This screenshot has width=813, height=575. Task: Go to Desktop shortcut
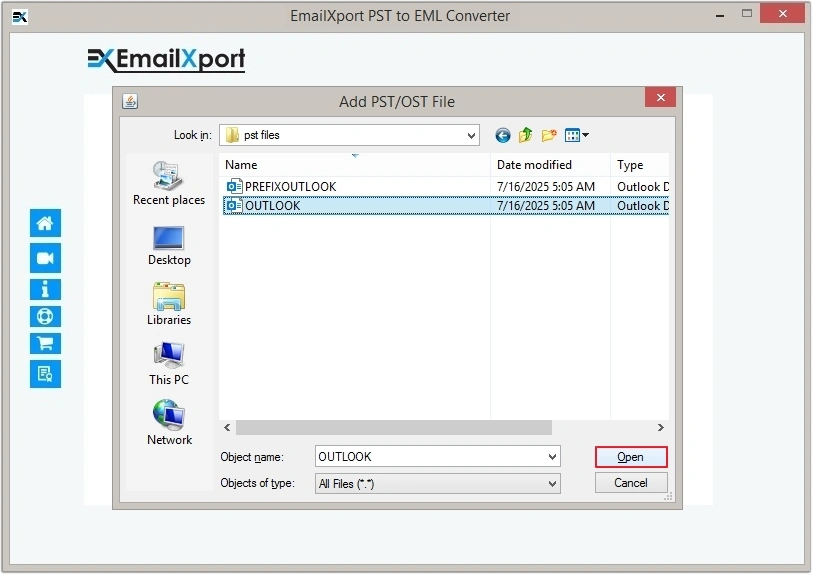(x=169, y=246)
